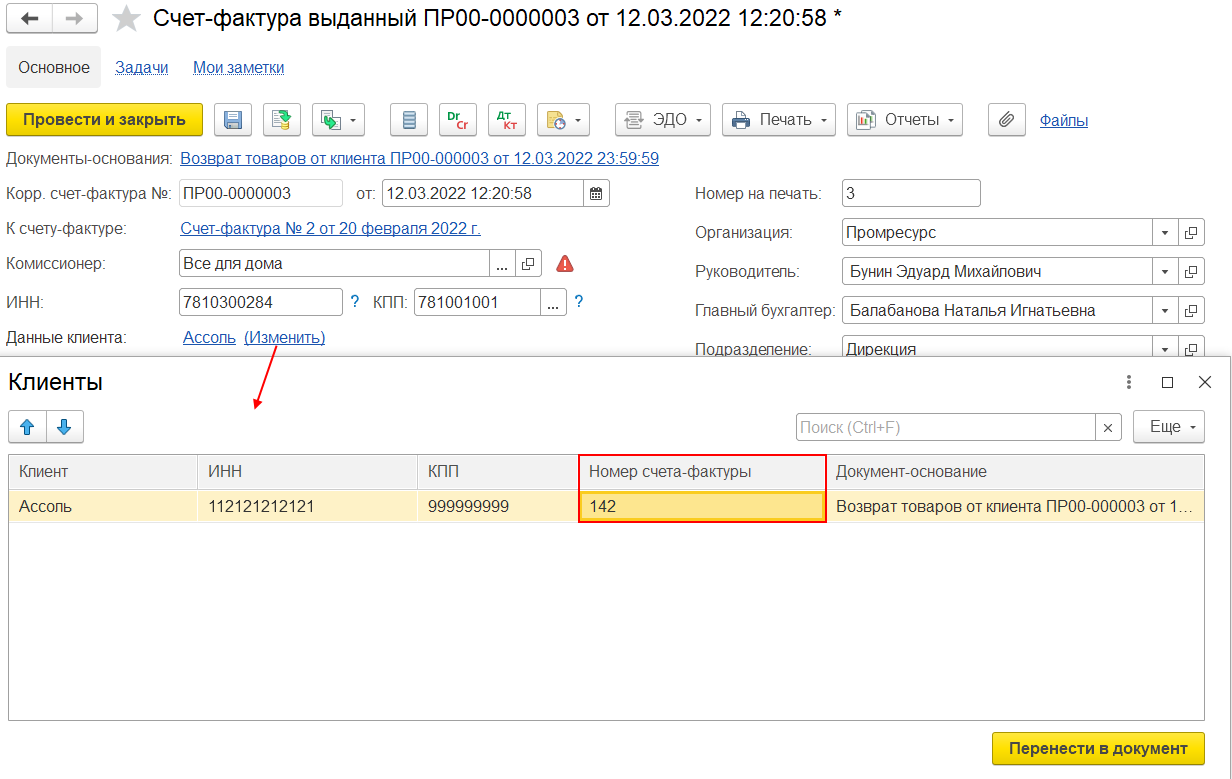
Task: Click the Номер счета-фактуры cell 142
Action: (x=702, y=506)
